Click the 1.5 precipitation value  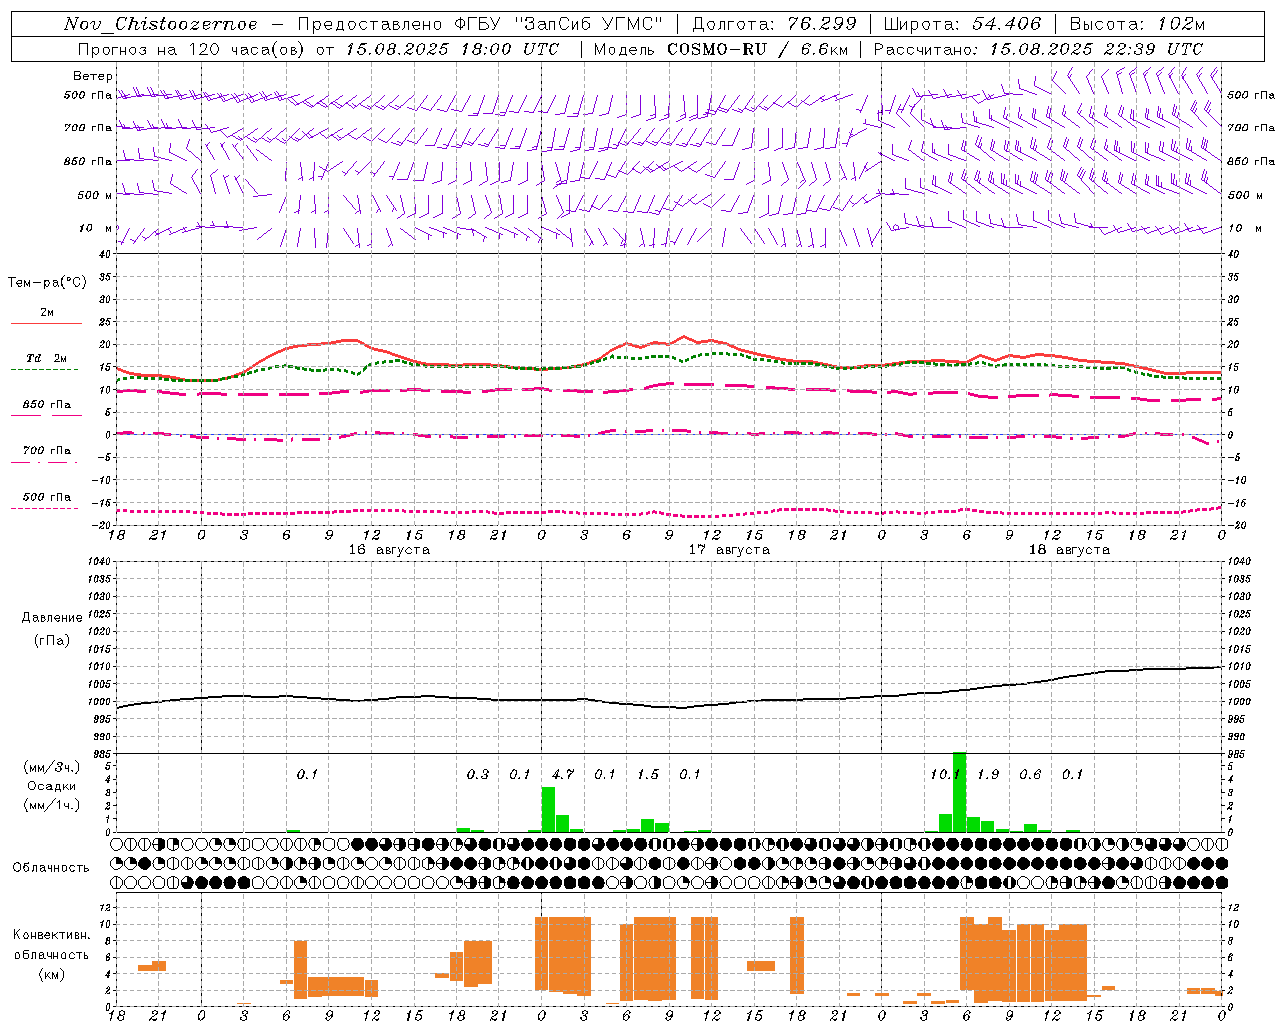tap(648, 774)
